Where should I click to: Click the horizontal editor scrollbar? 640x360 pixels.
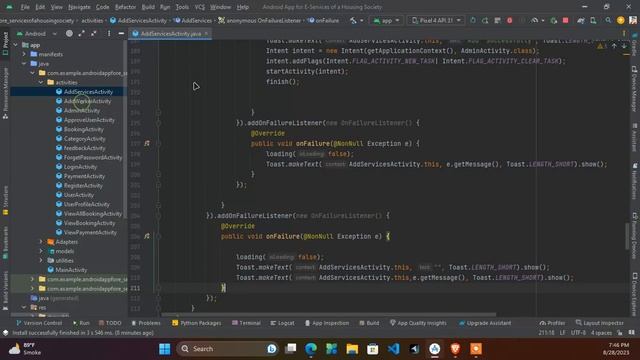(x=329, y=315)
